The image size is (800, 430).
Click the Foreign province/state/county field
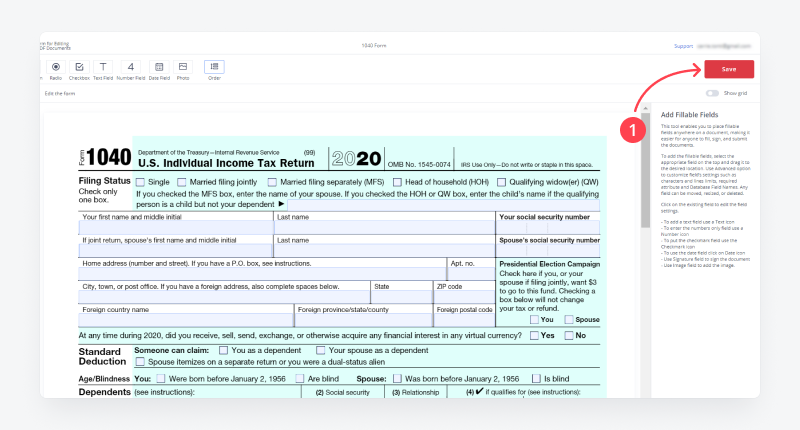[x=363, y=320]
